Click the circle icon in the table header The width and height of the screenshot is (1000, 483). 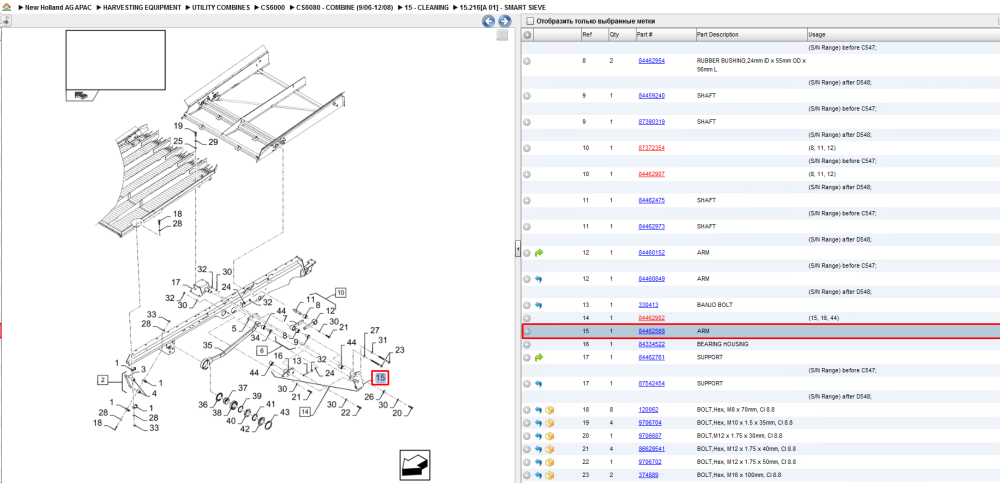pyautogui.click(x=527, y=34)
